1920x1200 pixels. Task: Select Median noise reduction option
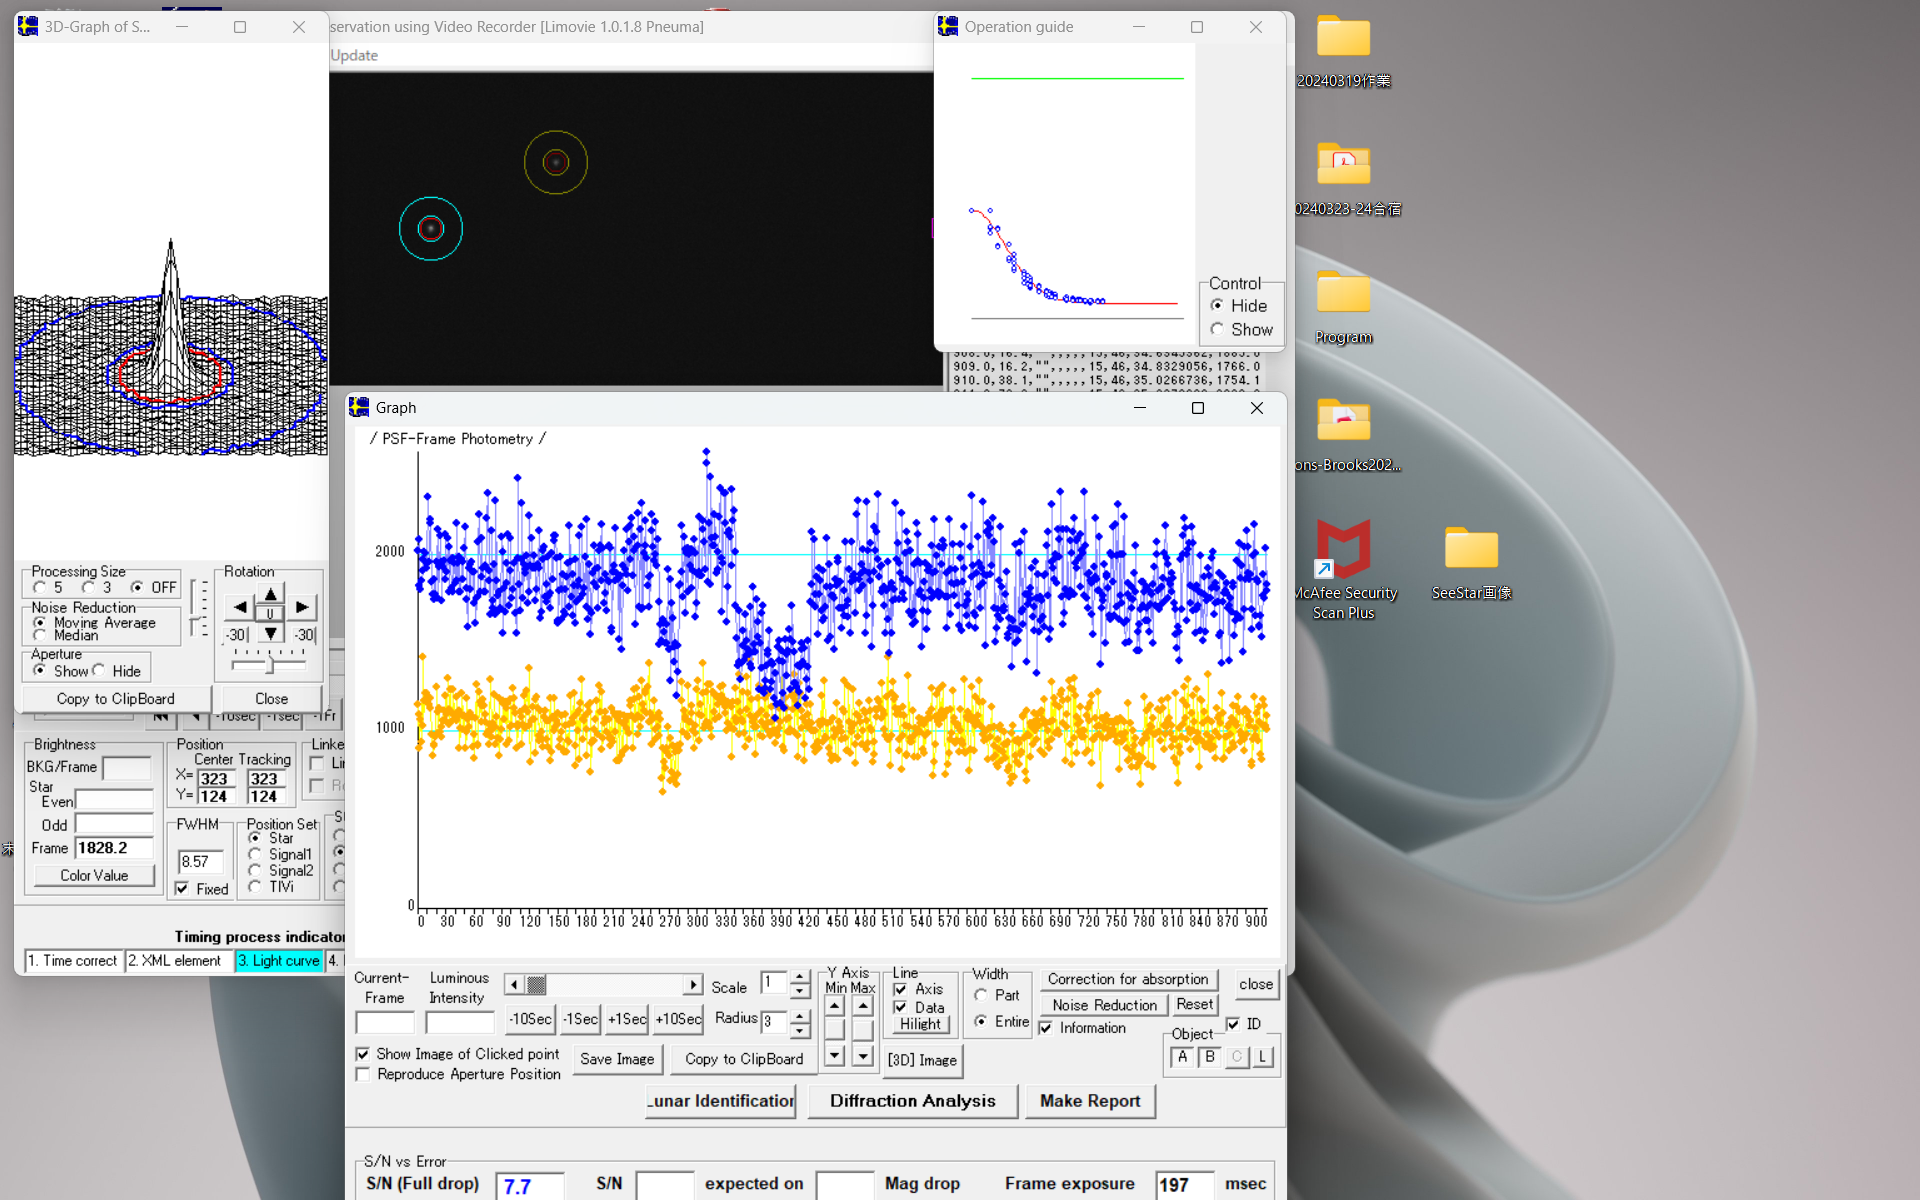[x=40, y=635]
